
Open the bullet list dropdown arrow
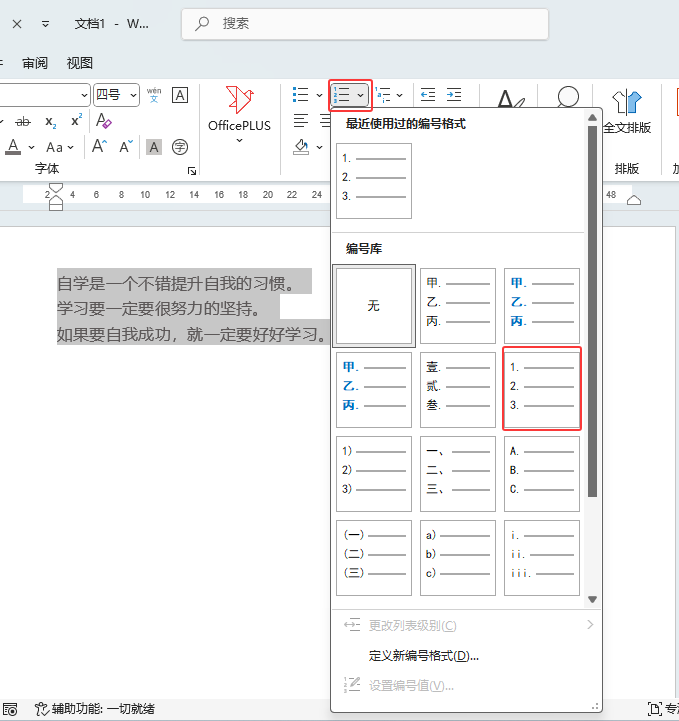click(x=320, y=95)
